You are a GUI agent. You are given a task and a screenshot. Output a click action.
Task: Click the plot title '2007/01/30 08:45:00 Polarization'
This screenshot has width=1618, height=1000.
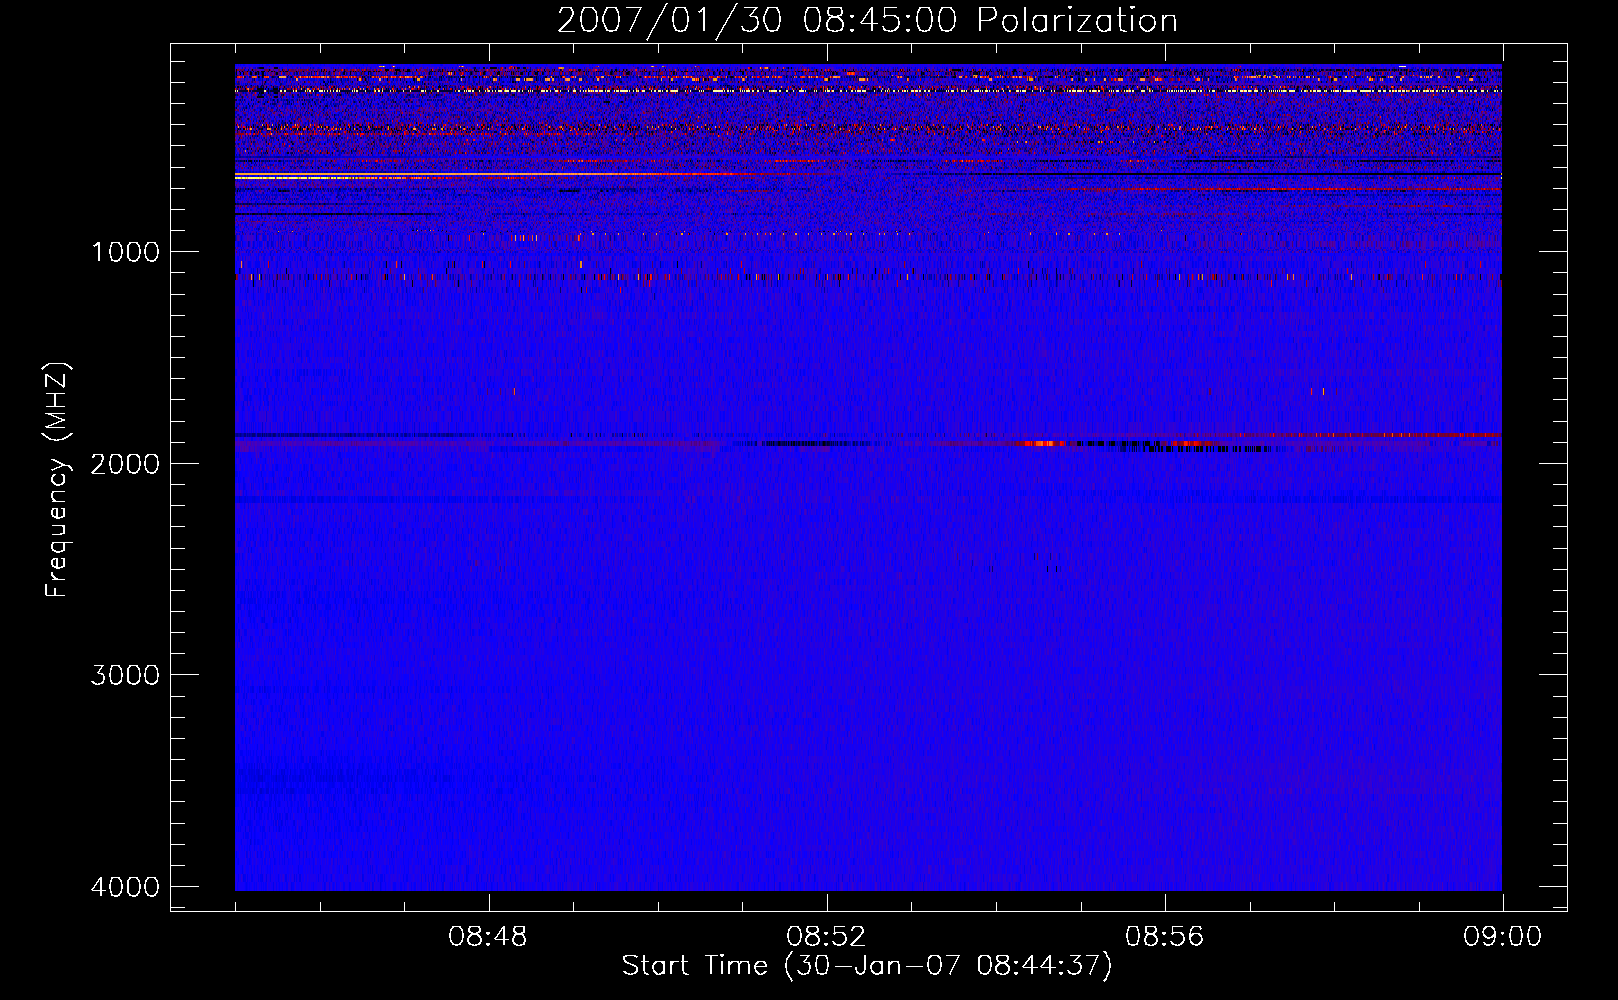[867, 21]
